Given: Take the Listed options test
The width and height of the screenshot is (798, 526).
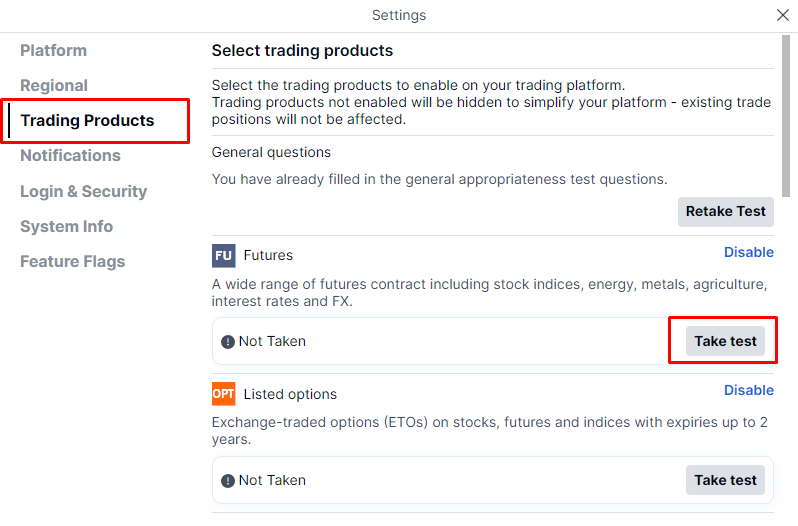Looking at the screenshot, I should click(725, 480).
